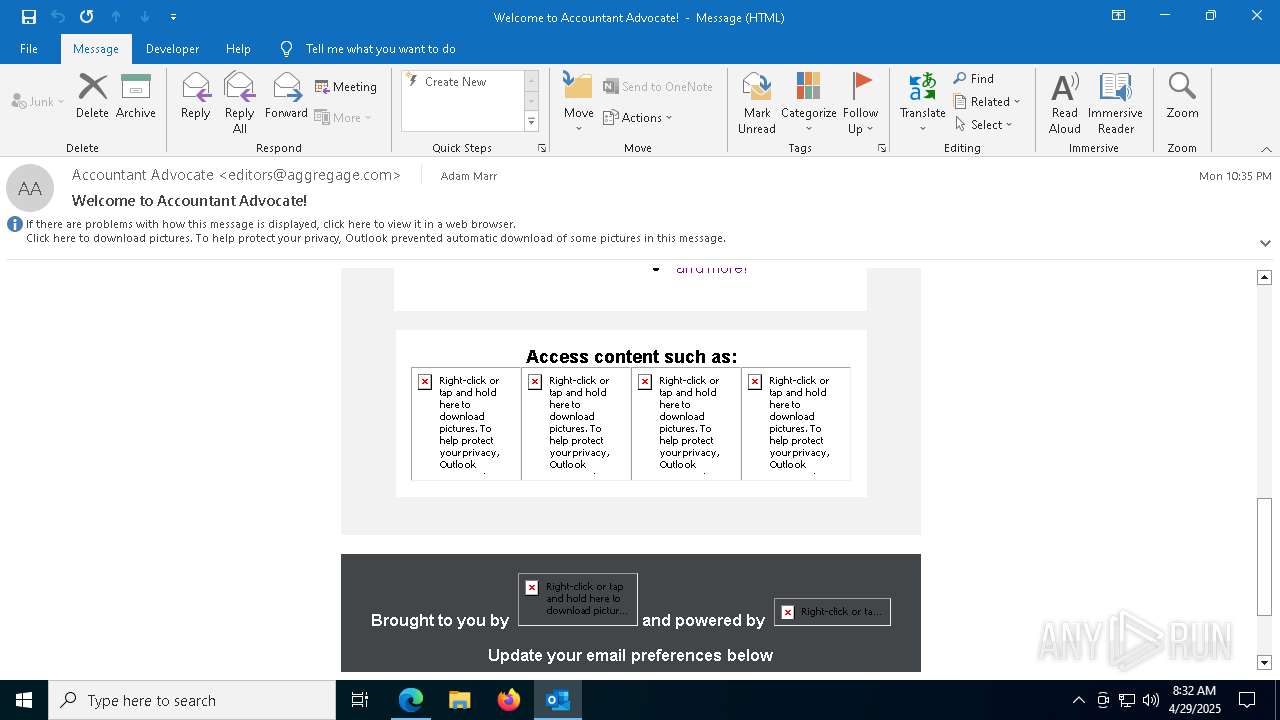Open the File tab
Viewport: 1280px width, 720px height.
(x=29, y=49)
